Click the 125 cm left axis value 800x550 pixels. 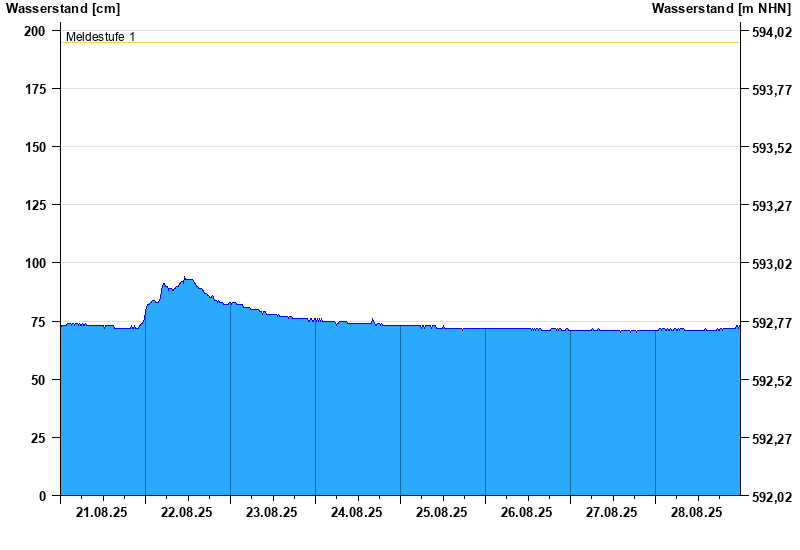click(x=35, y=205)
